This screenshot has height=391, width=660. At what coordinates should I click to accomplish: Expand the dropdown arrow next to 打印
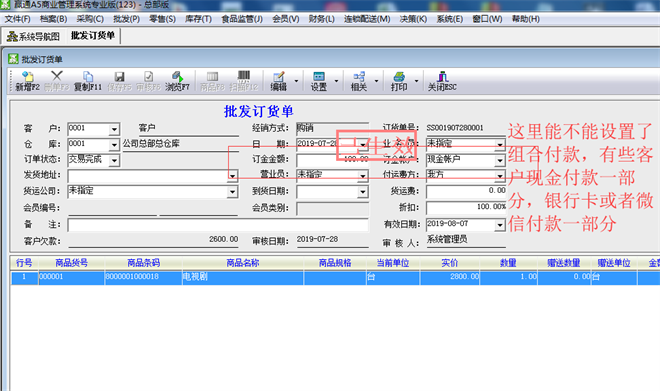416,81
